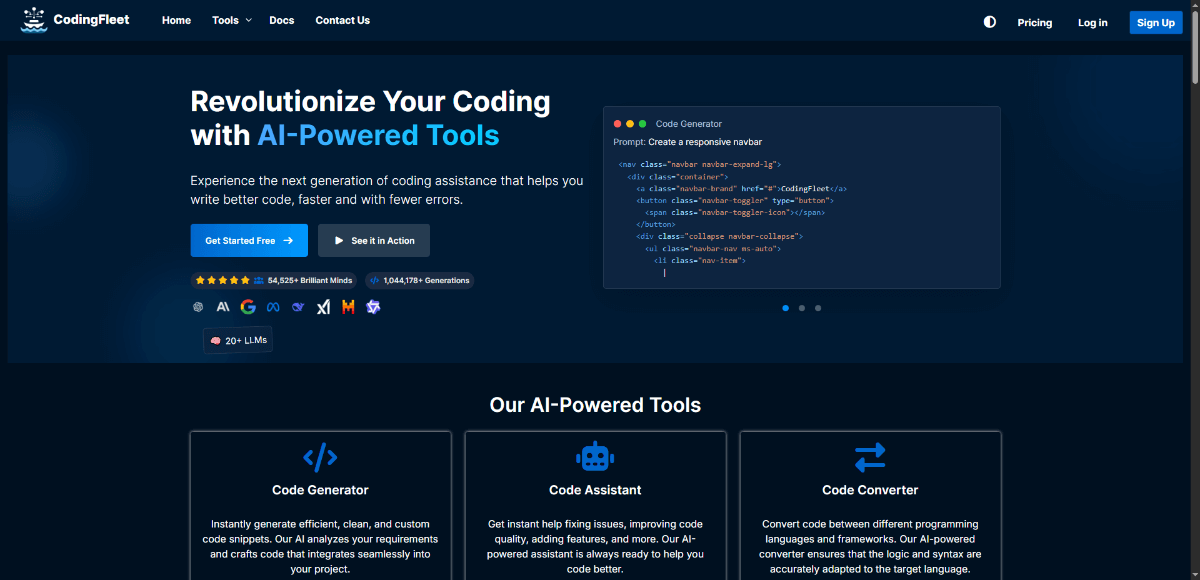Select the OpenAI provider icon
The width and height of the screenshot is (1200, 580).
[x=197, y=306]
